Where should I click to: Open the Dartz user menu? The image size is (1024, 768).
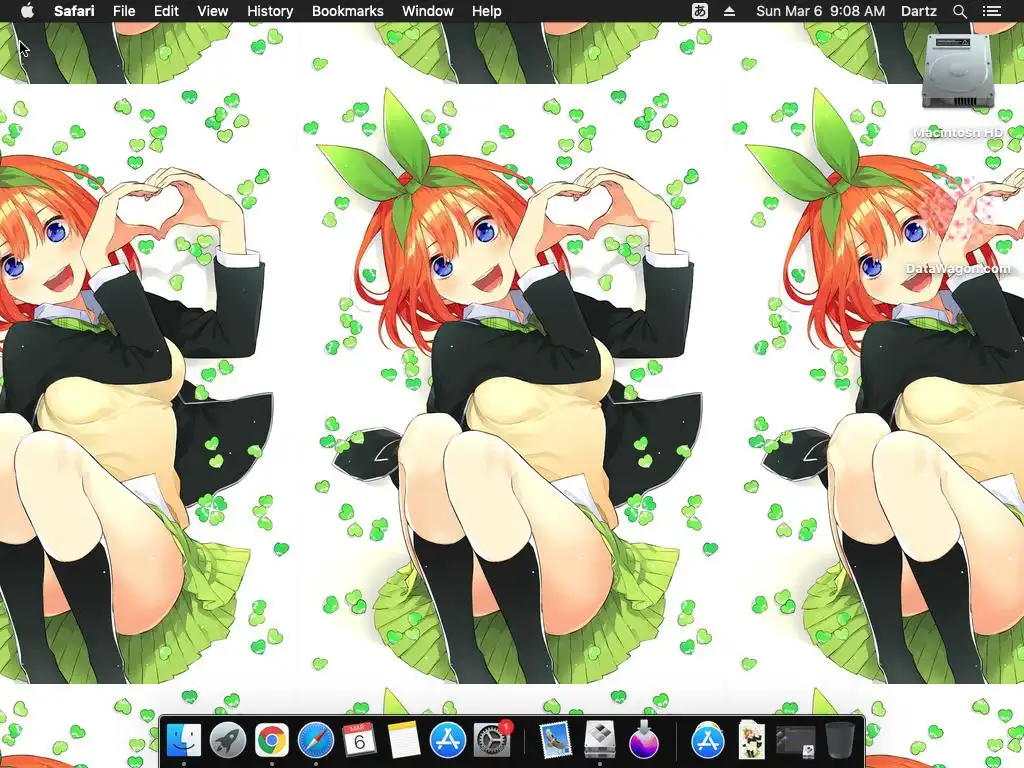tap(918, 11)
